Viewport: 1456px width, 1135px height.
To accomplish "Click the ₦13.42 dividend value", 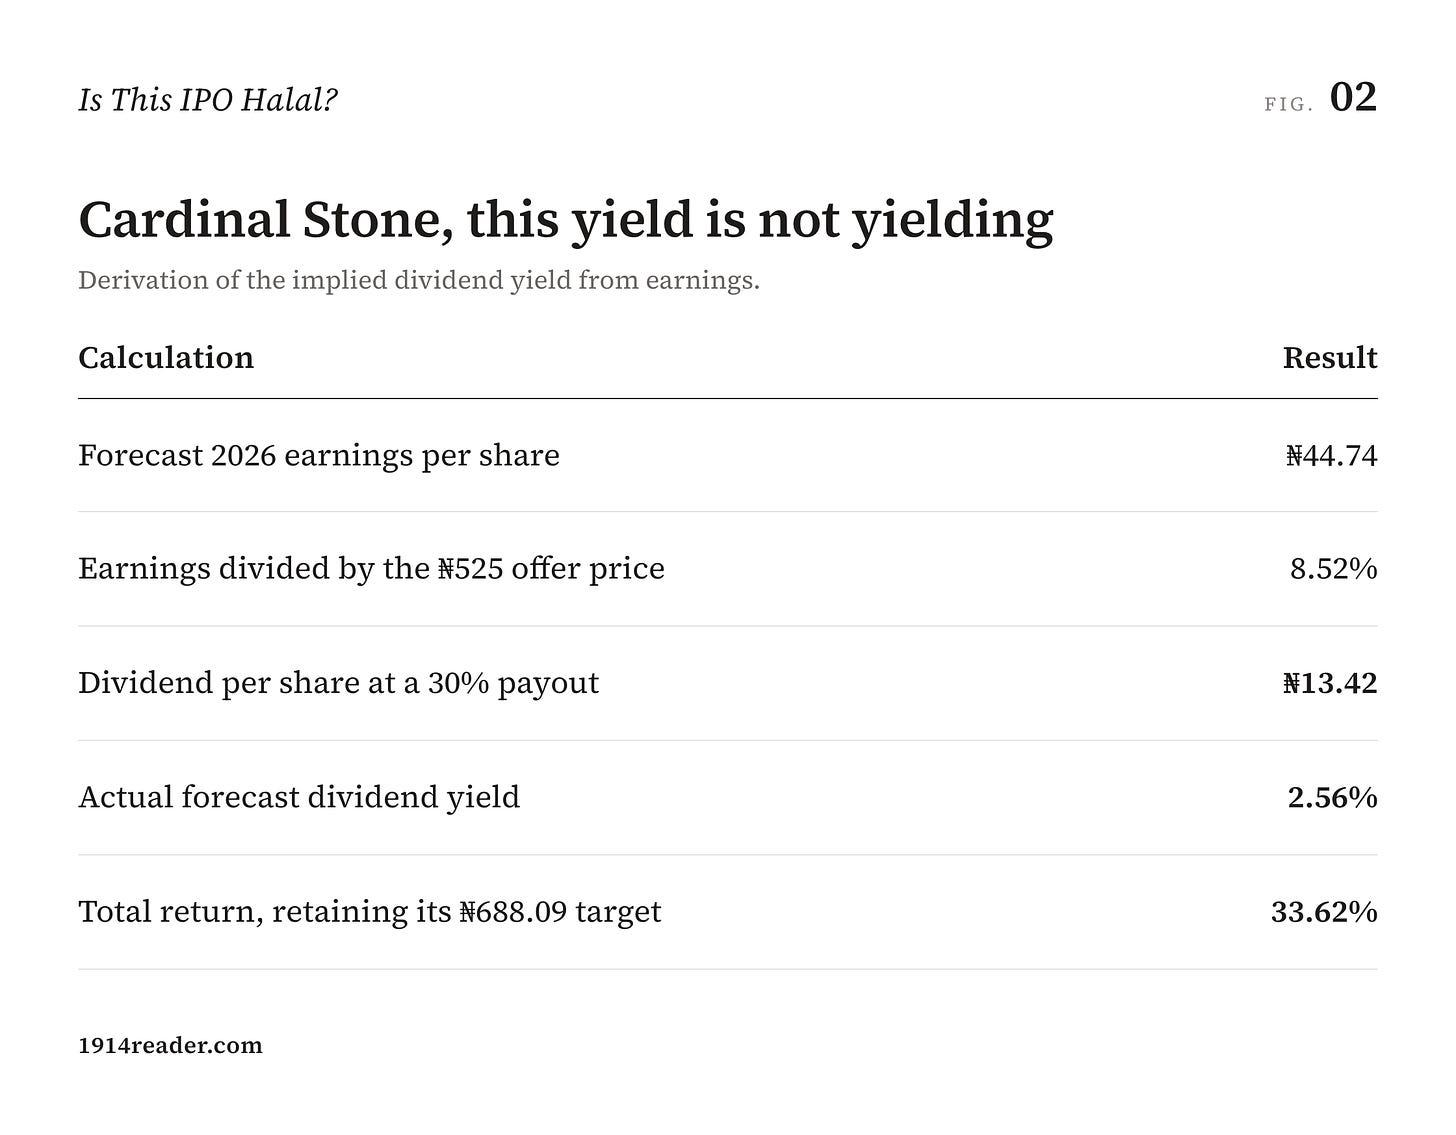I will (x=1330, y=683).
